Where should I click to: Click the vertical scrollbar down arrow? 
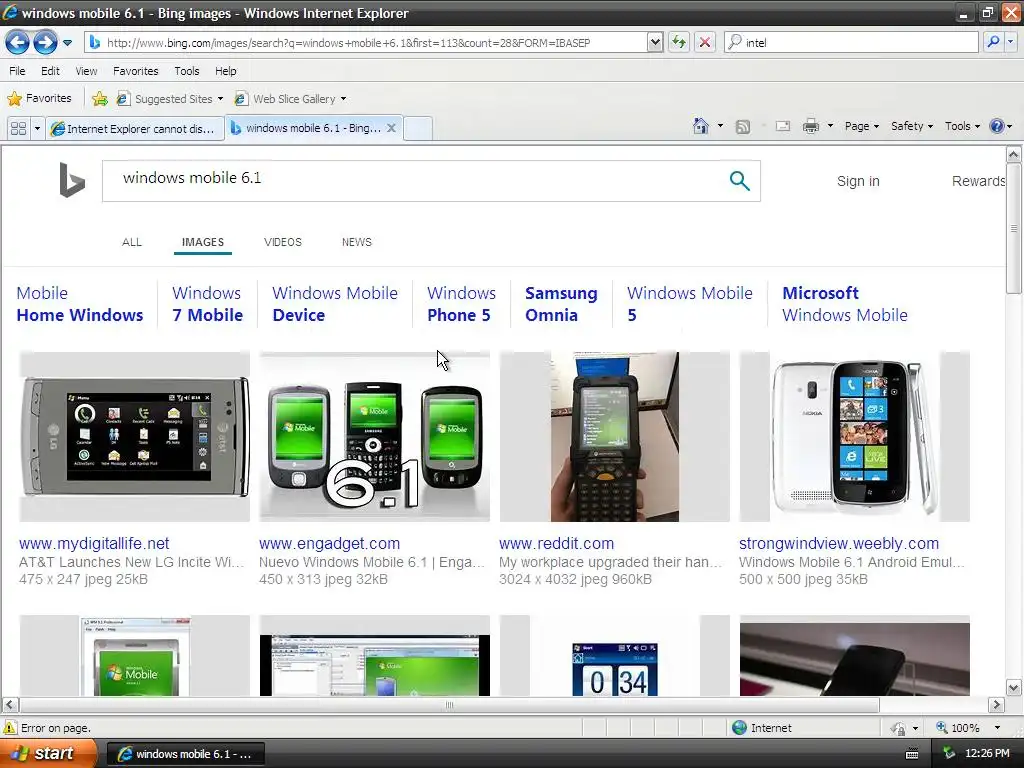tap(1014, 687)
